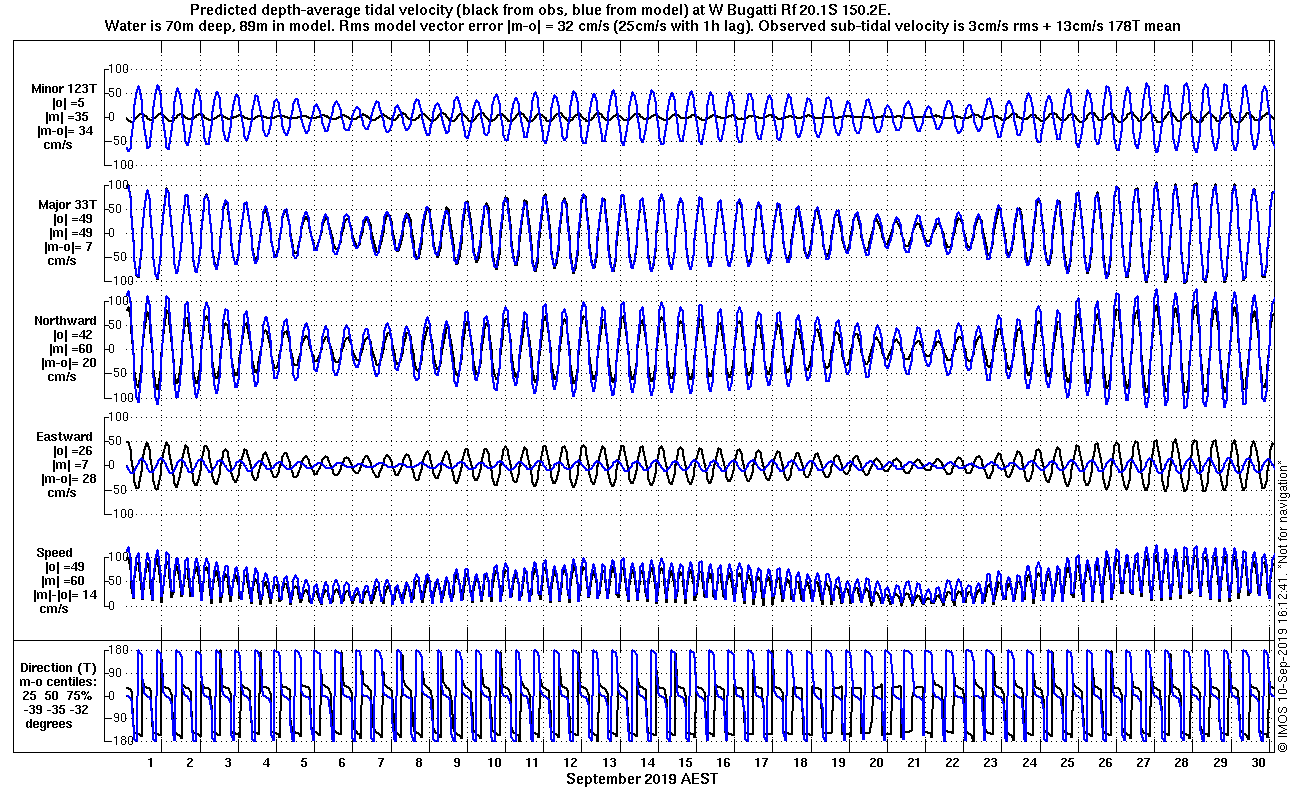Click day '1' on the date axis
This screenshot has width=1300, height=800.
point(151,763)
